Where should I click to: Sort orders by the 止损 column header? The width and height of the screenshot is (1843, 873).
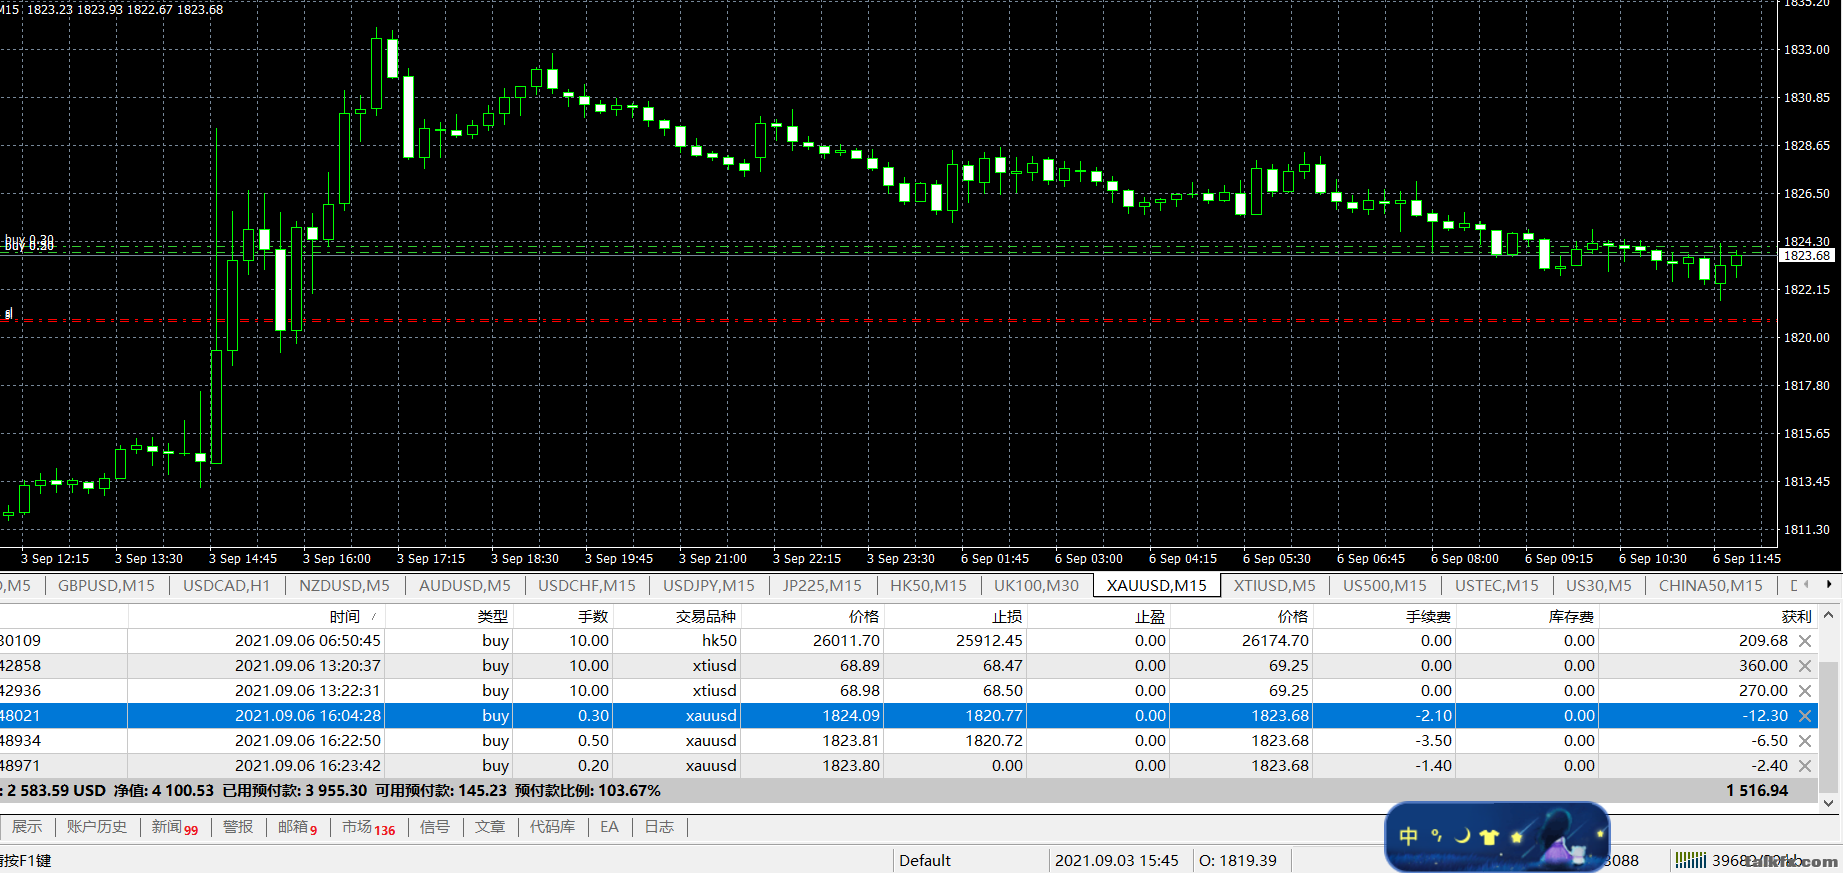click(955, 616)
